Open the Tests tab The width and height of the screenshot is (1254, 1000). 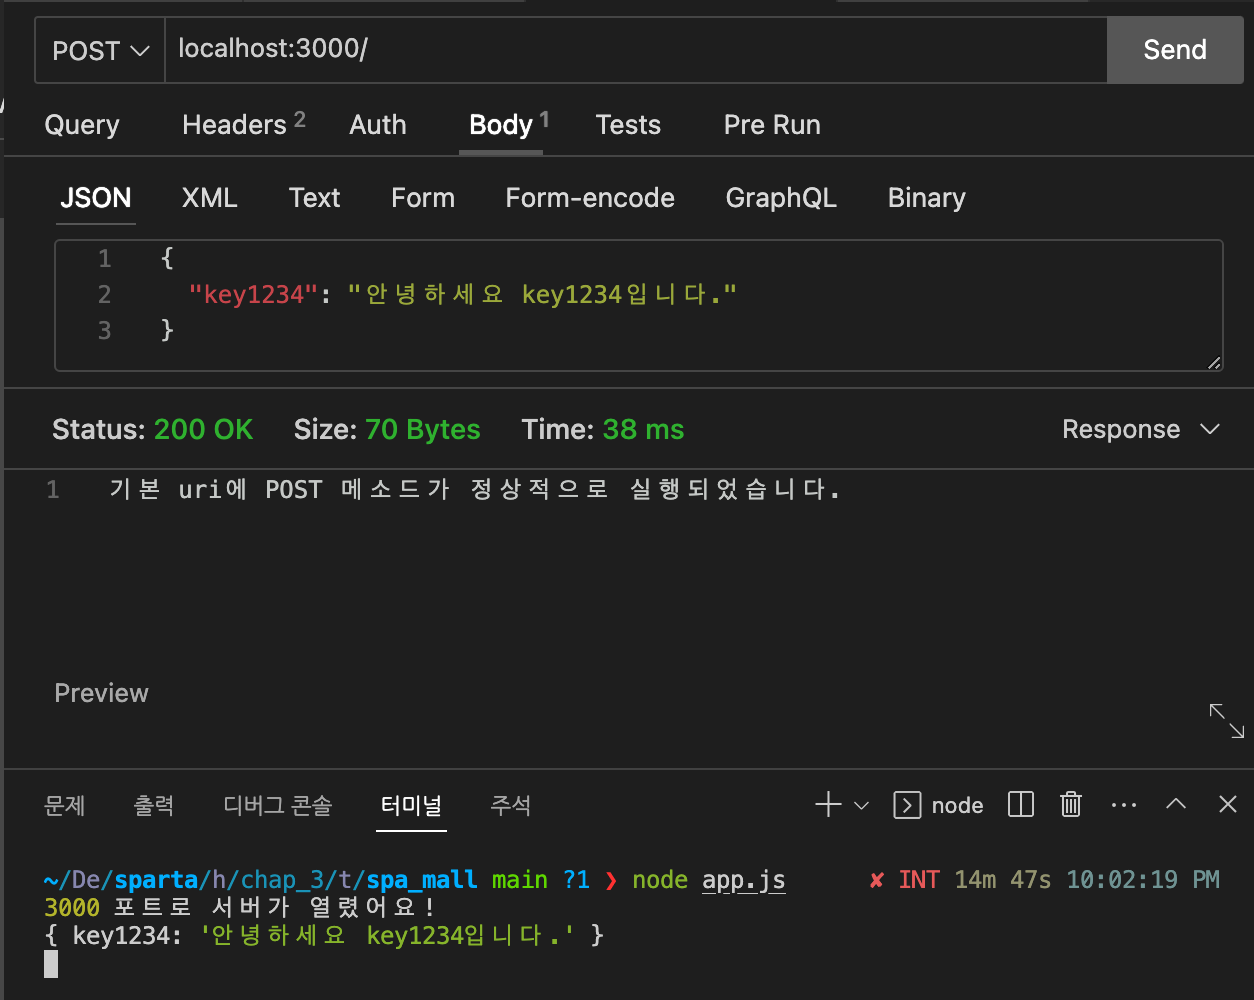628,125
